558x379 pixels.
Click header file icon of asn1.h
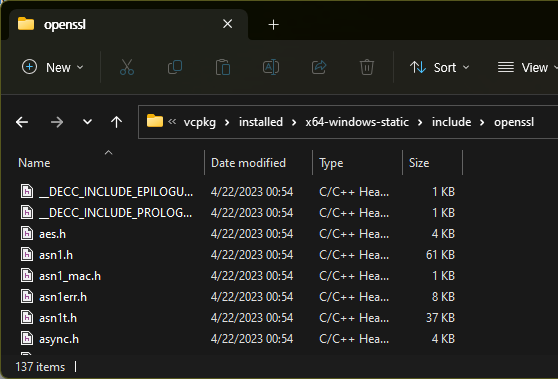pos(27,254)
